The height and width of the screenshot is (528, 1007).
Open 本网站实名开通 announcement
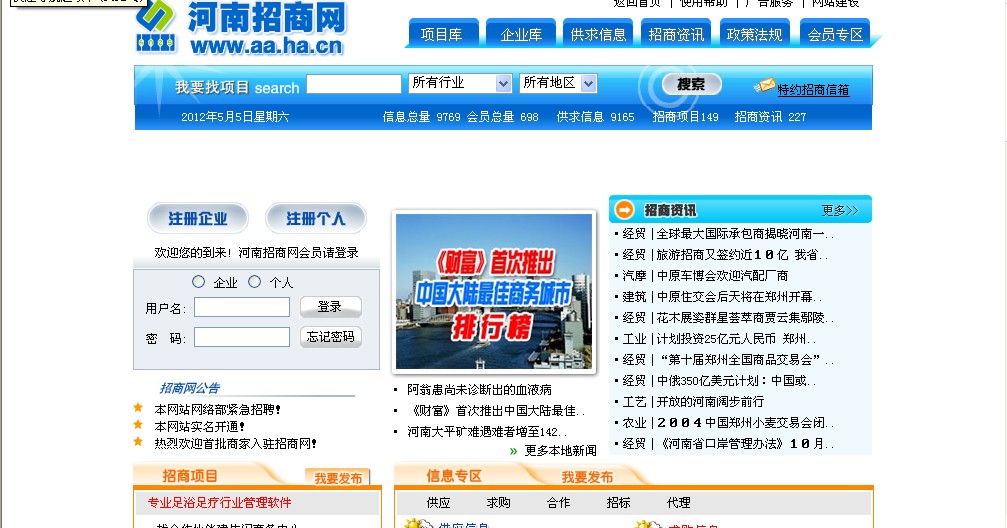[x=199, y=427]
